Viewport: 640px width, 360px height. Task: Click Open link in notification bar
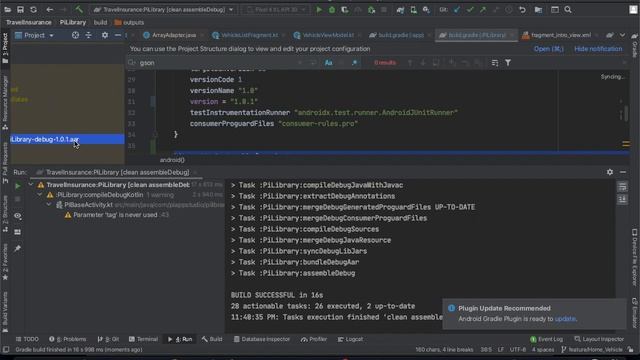pos(548,49)
